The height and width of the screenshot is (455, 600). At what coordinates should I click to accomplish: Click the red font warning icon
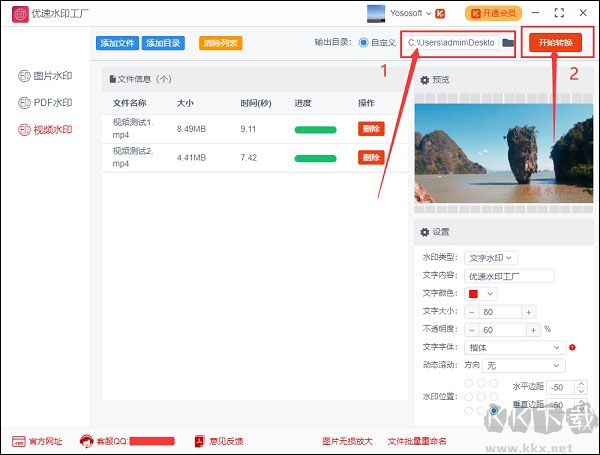point(572,347)
